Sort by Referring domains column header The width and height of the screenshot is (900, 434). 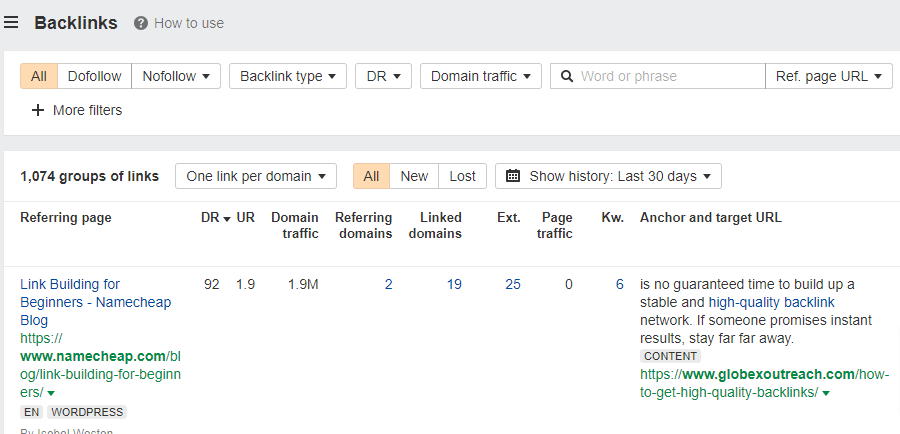point(364,226)
